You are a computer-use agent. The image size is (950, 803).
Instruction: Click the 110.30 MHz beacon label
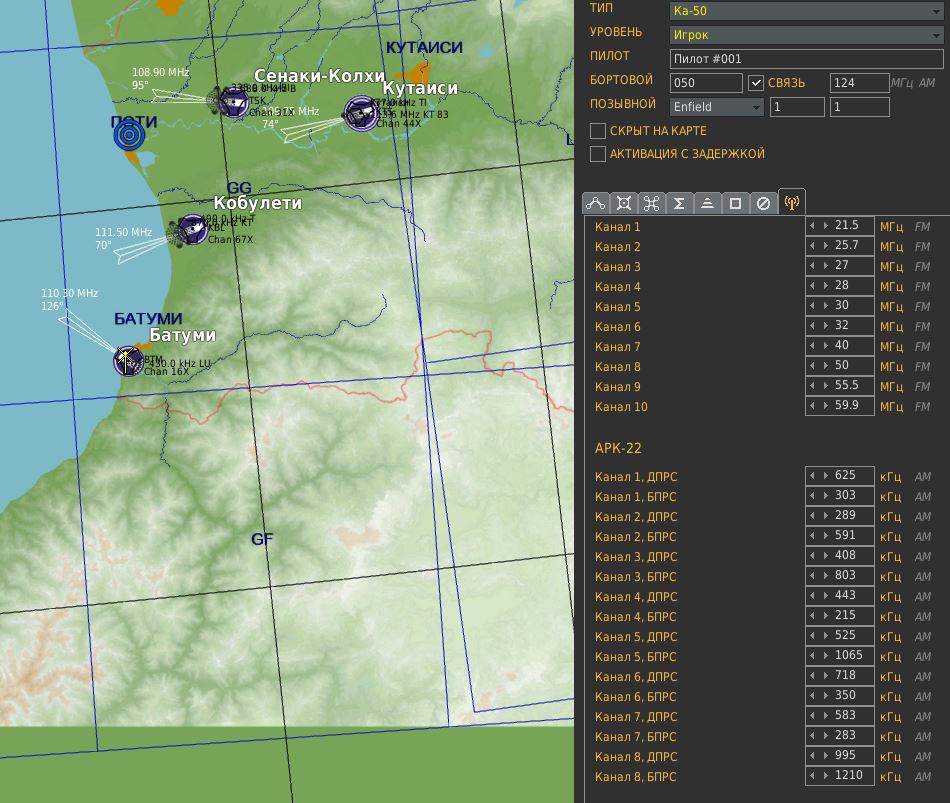[x=70, y=293]
